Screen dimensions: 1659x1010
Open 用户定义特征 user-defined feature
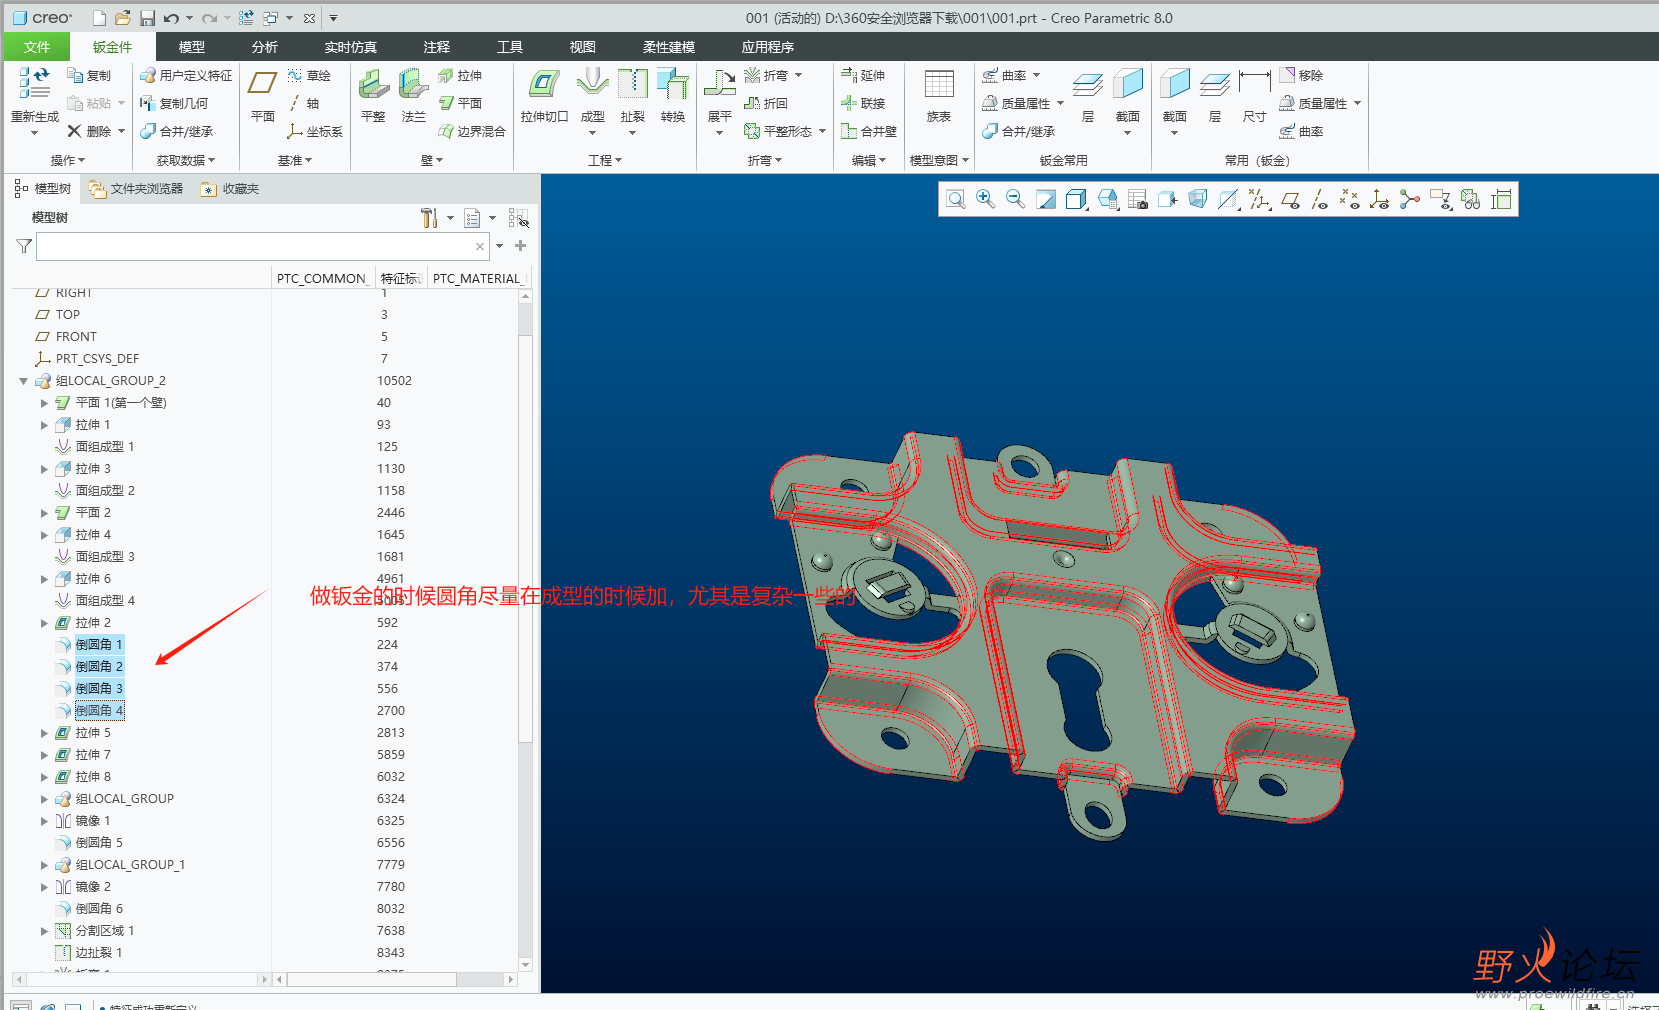[x=186, y=75]
